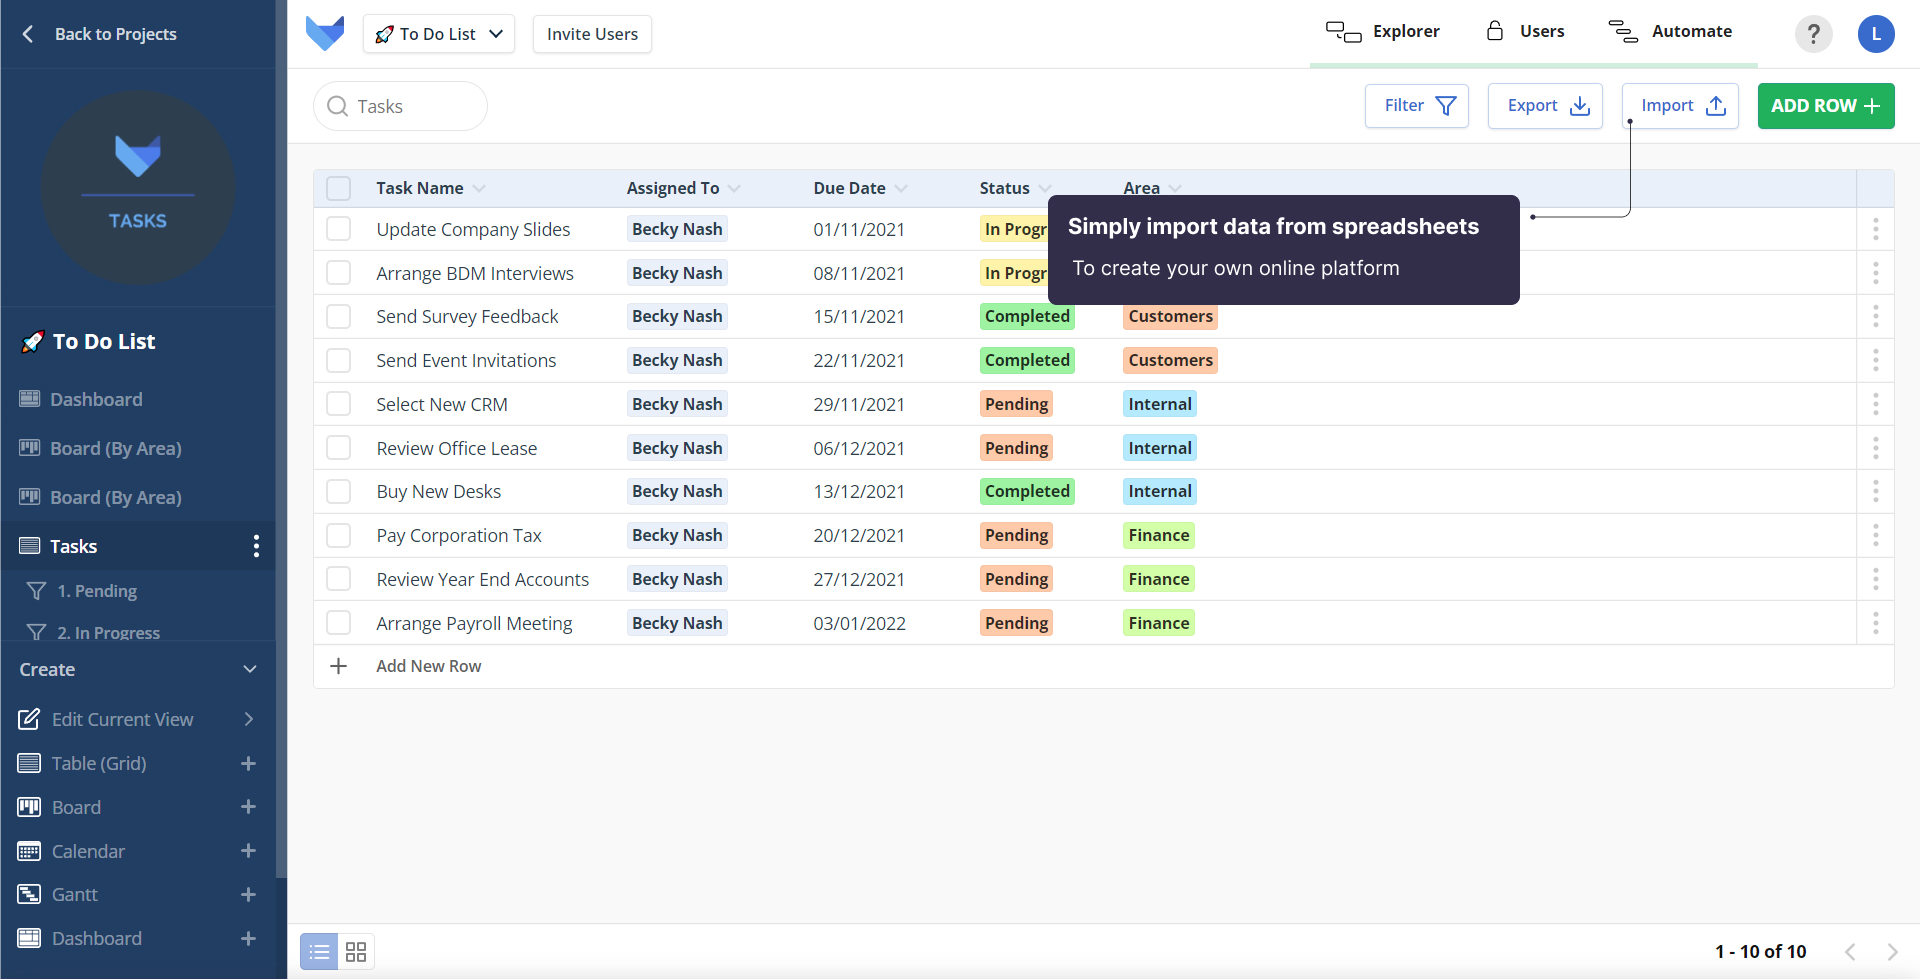Check the Arrange BDM Interviews row checkbox
This screenshot has height=979, width=1920.
339,273
